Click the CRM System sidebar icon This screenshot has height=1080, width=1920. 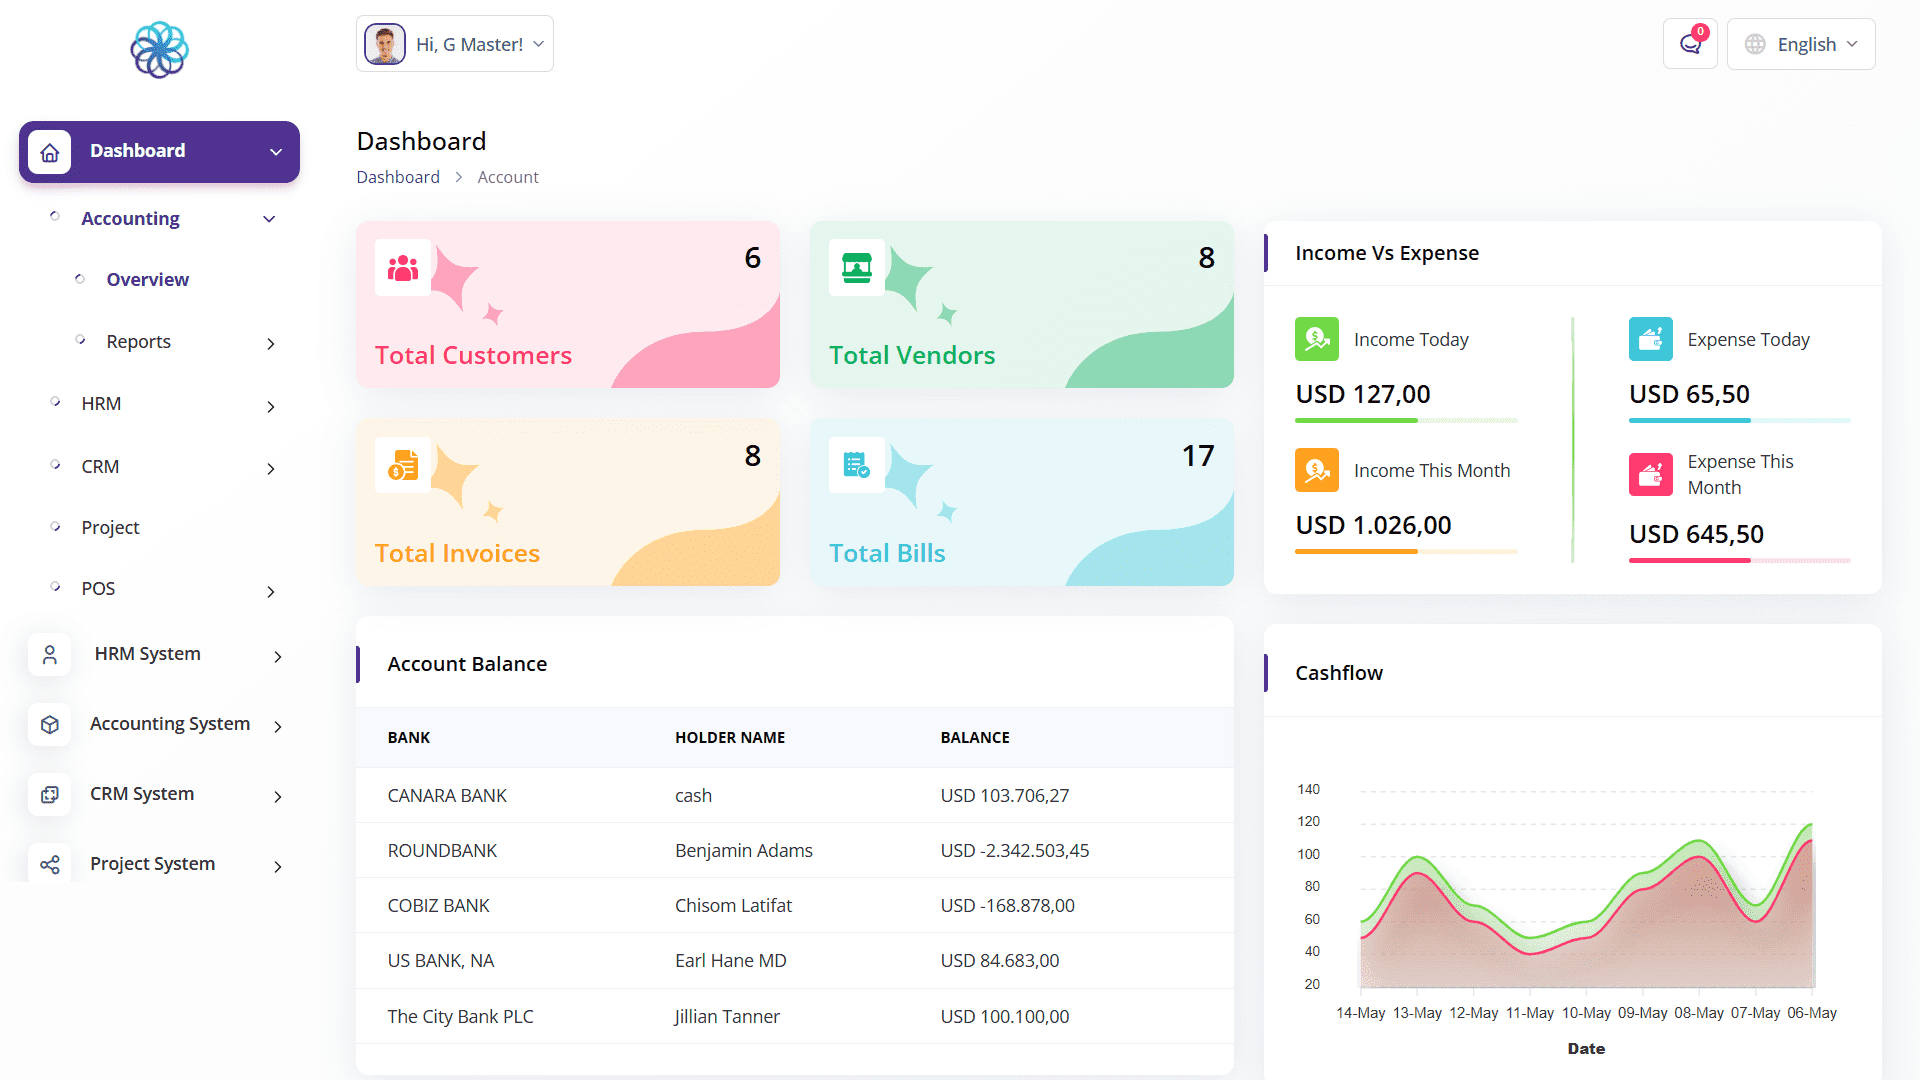tap(50, 795)
